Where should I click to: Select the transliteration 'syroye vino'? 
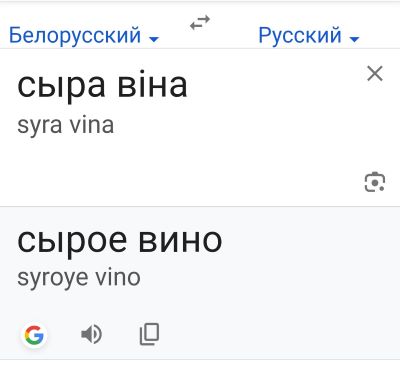pos(79,278)
